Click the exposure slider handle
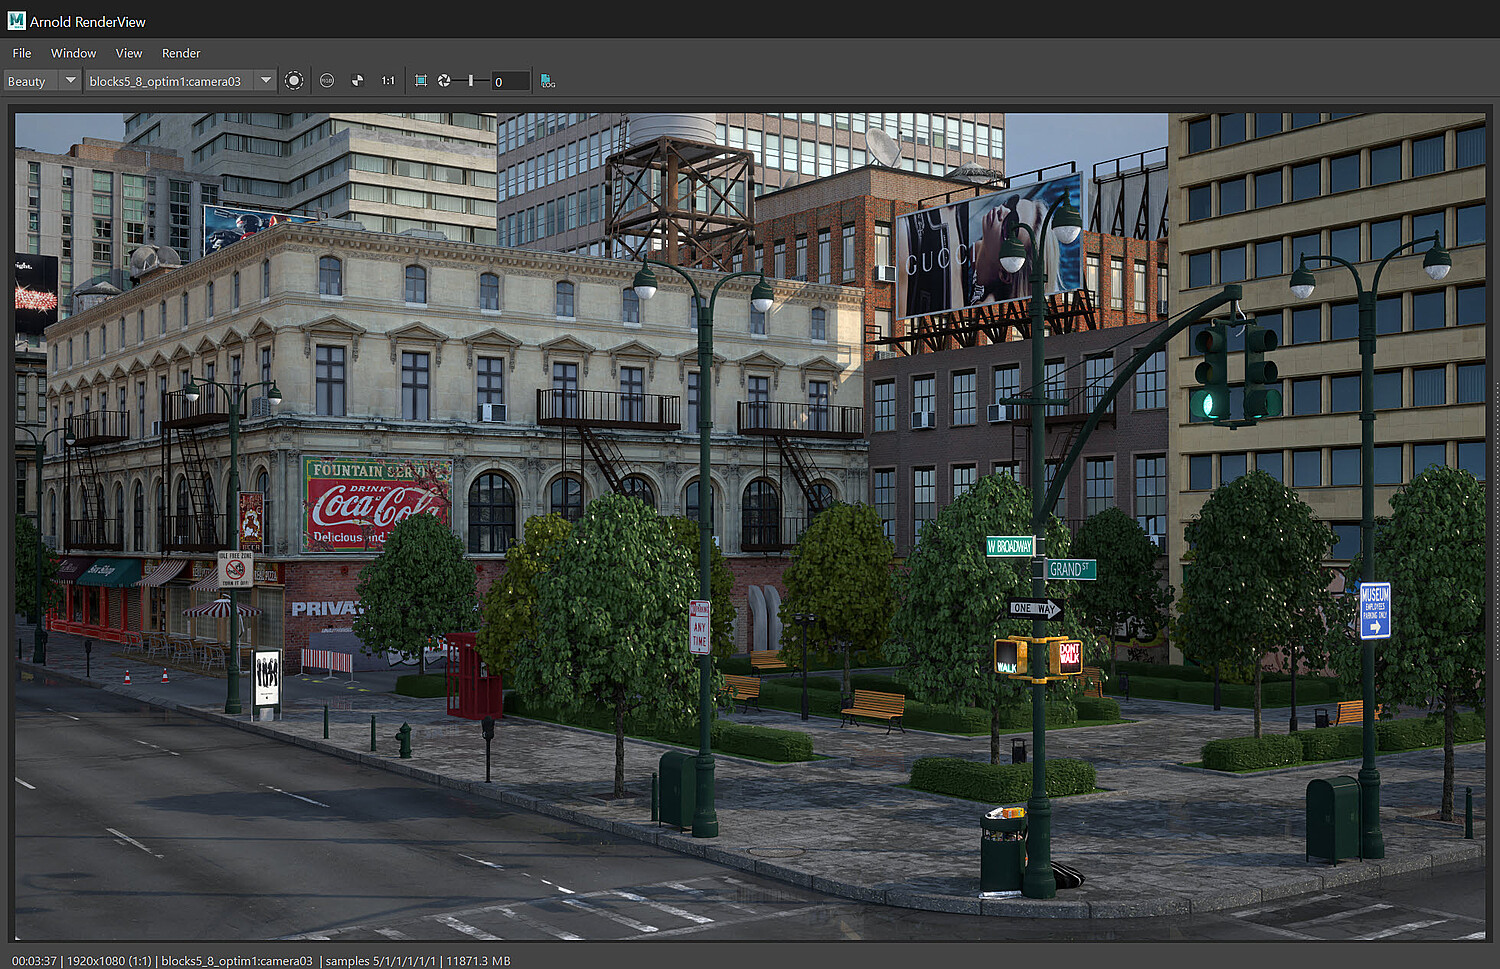Viewport: 1500px width, 969px height. coord(471,81)
